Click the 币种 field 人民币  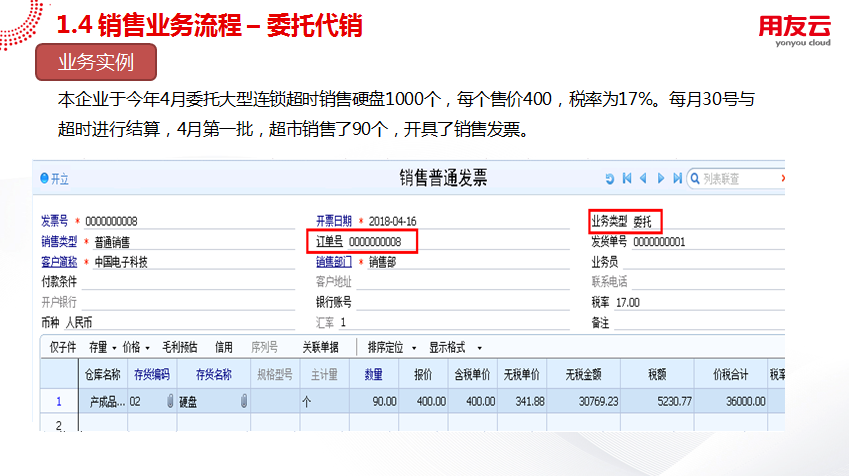79,323
